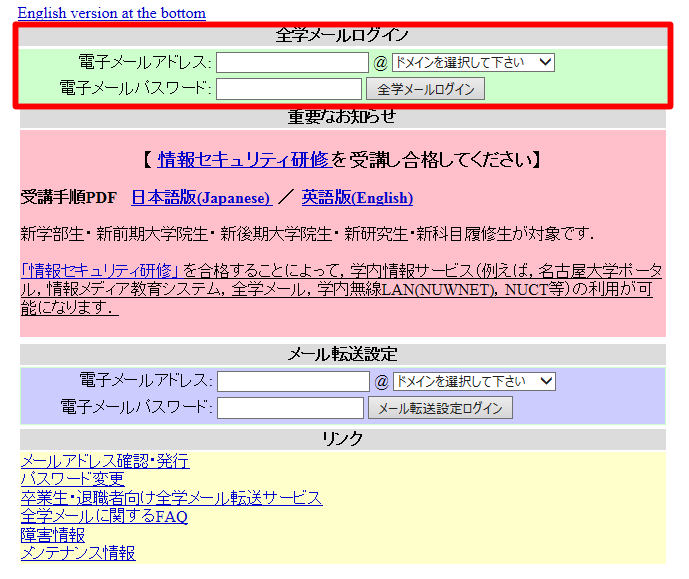This screenshot has height=579, width=689.
Task: Click the 重要なお知らせ heading text
Action: [x=342, y=117]
